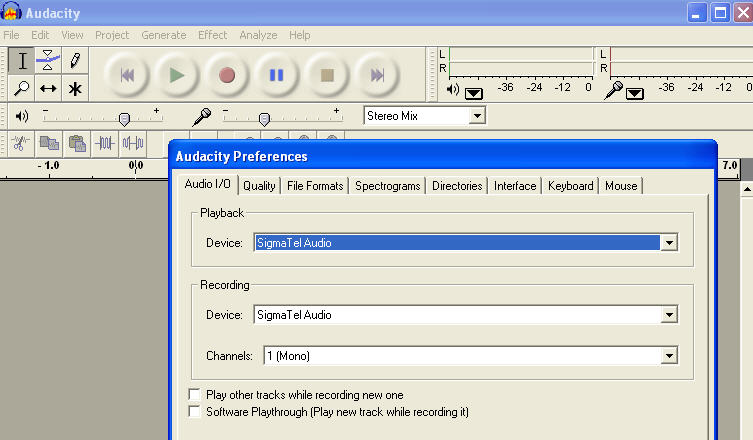The image size is (753, 440).
Task: Click the Audacity Preferences title bar
Action: 443,156
